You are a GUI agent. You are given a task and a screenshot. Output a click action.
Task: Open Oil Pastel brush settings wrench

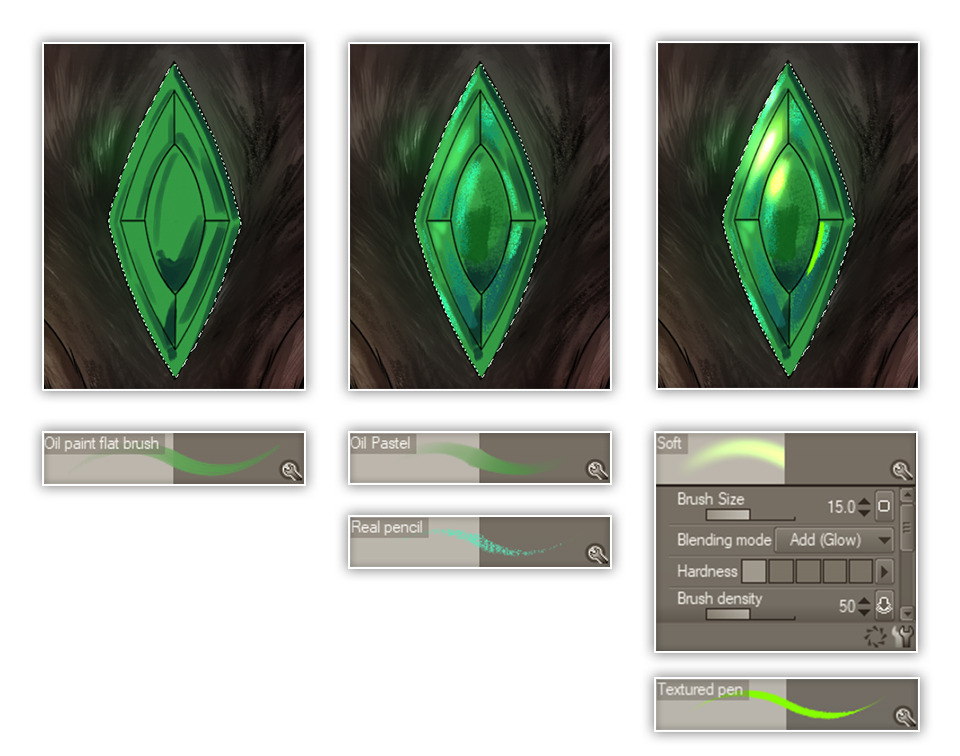(x=597, y=470)
